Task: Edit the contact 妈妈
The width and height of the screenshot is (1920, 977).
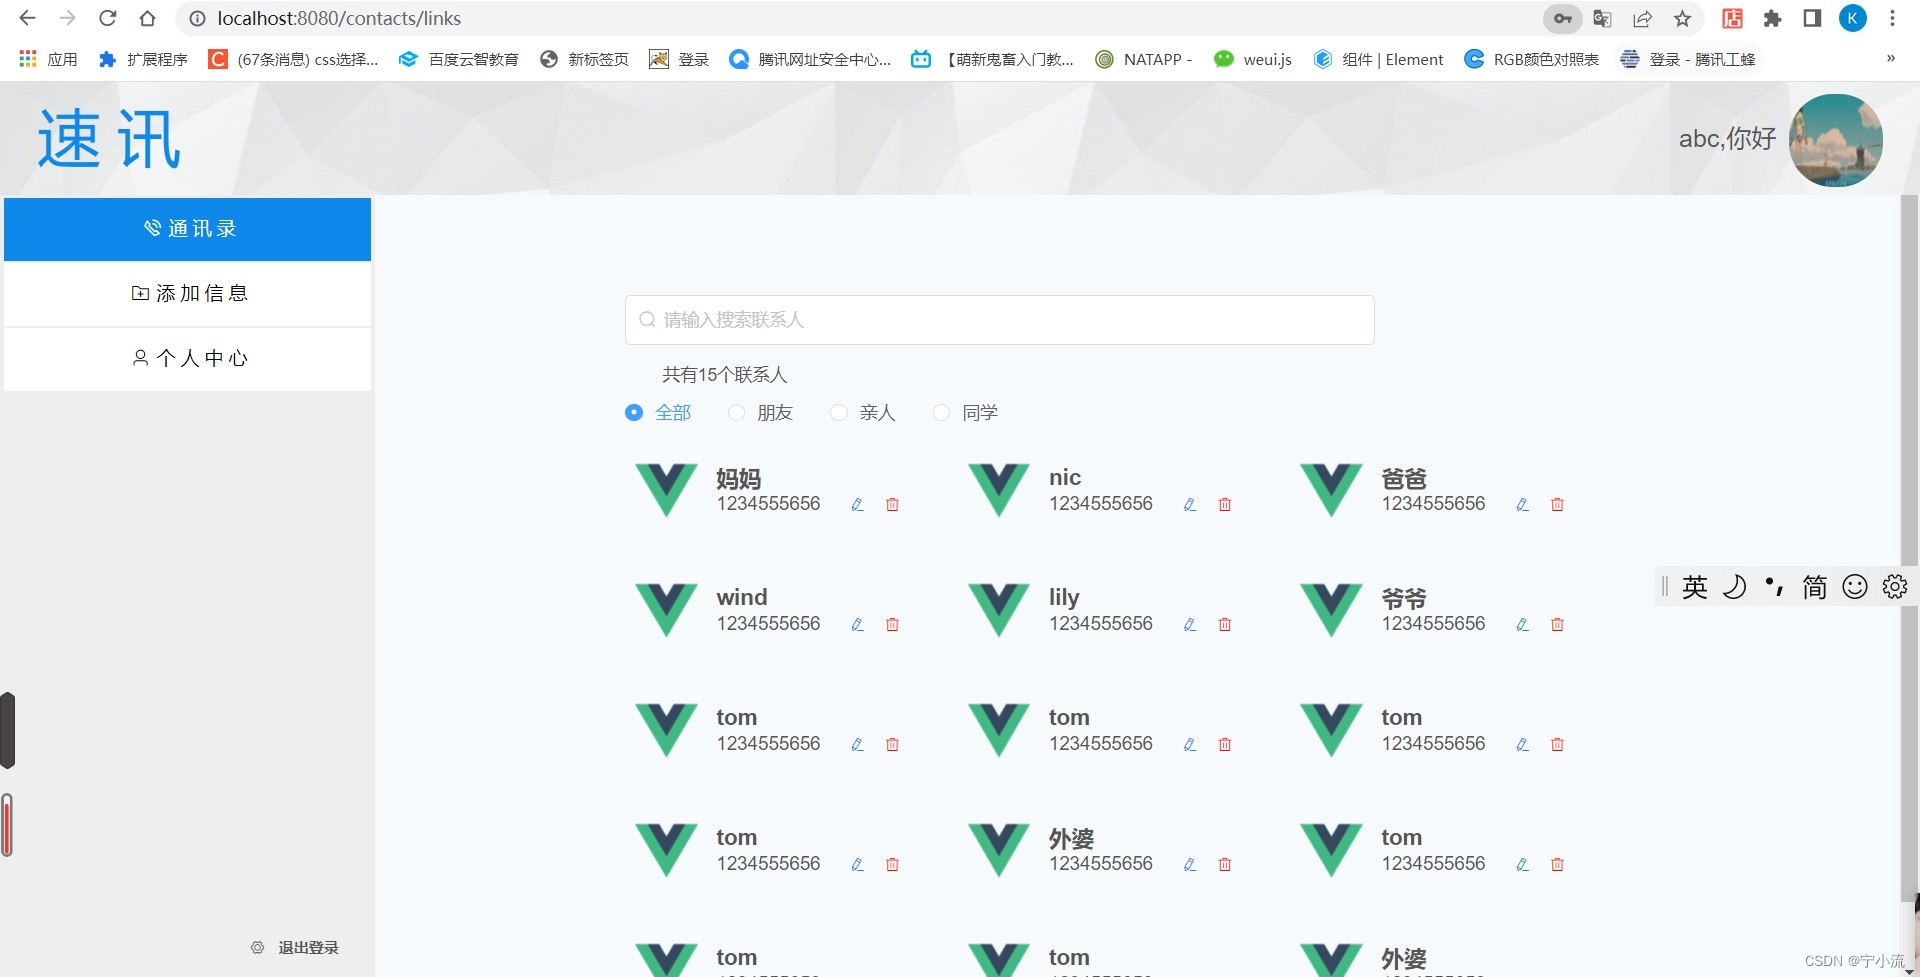Action: 857,505
